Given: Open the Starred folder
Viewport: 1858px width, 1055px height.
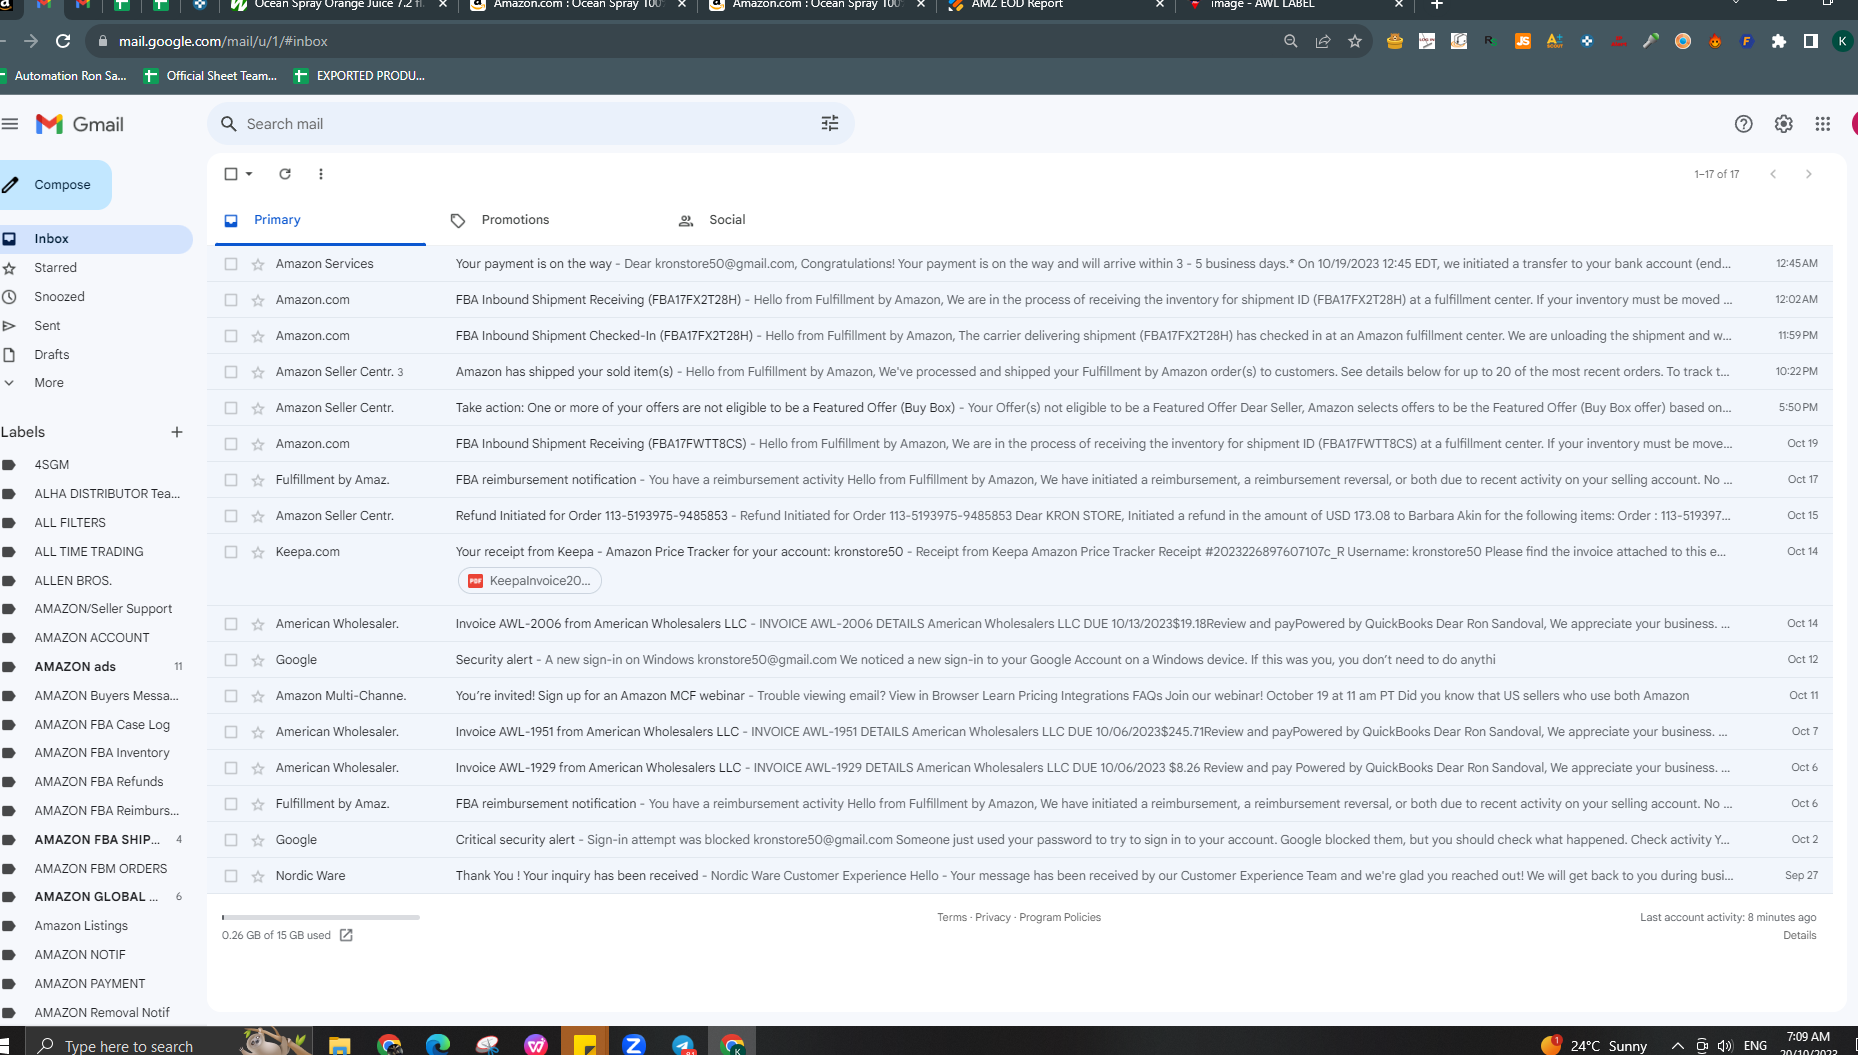Looking at the screenshot, I should [x=55, y=268].
